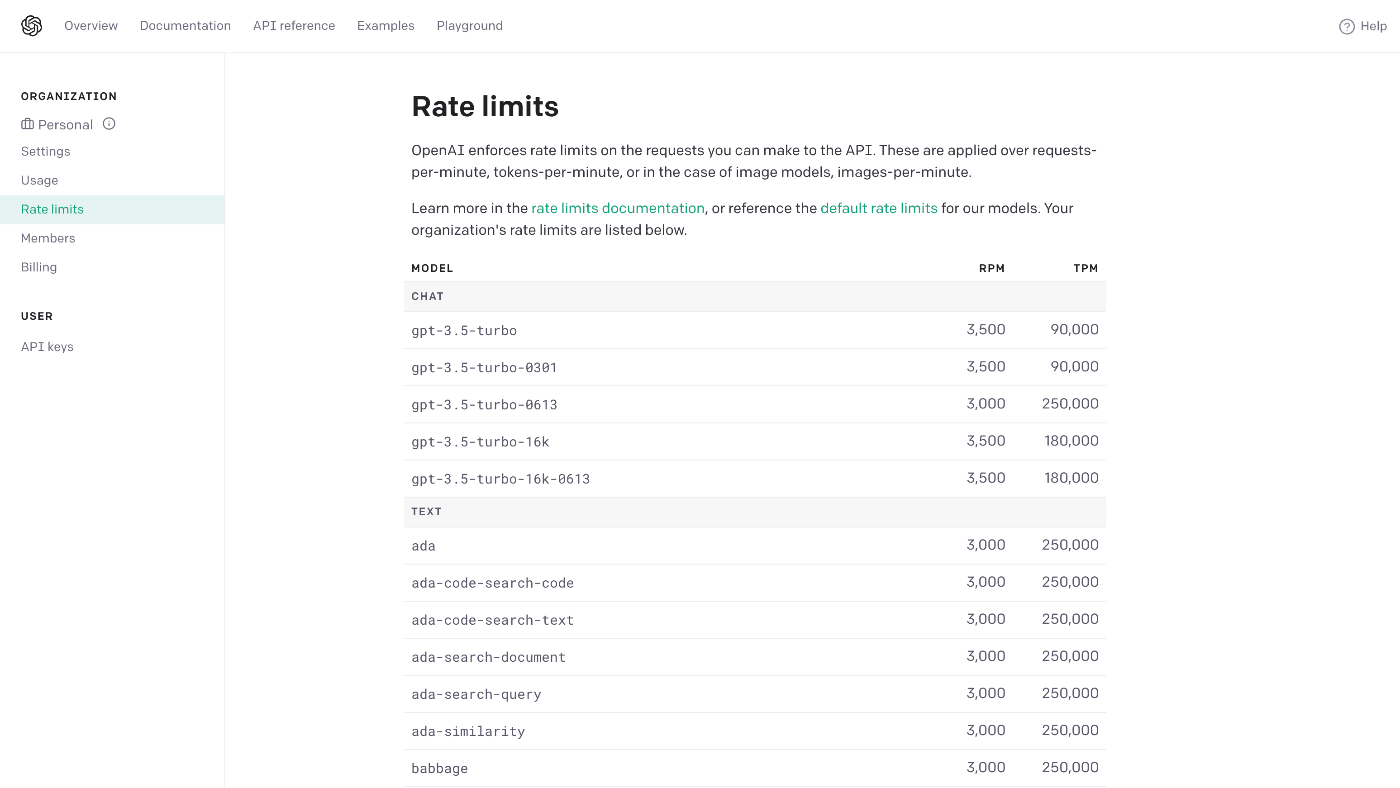The width and height of the screenshot is (1400, 788).
Task: Select Personal organization in sidebar
Action: tap(65, 124)
